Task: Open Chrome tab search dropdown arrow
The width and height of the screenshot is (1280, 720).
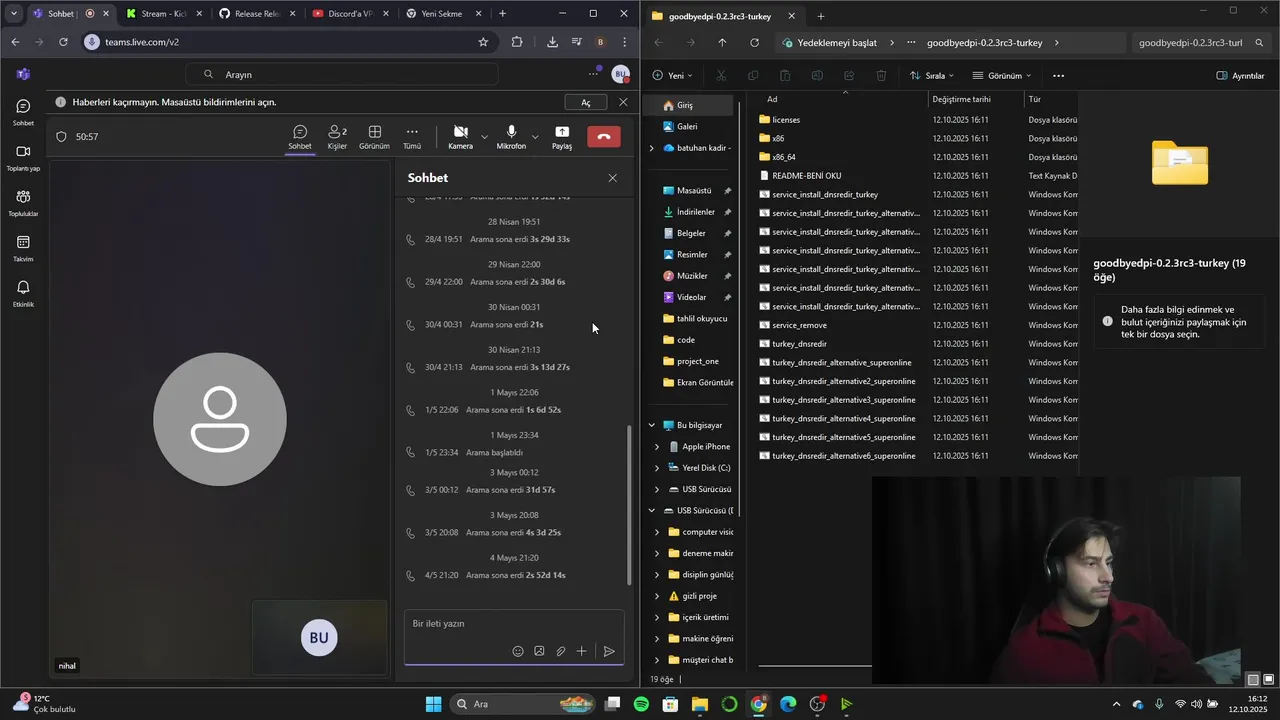Action: click(14, 14)
